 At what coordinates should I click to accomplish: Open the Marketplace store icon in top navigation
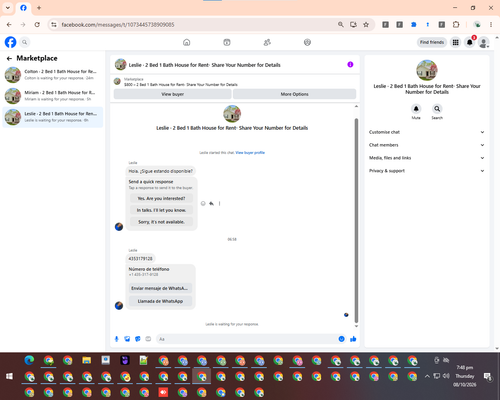tap(227, 42)
